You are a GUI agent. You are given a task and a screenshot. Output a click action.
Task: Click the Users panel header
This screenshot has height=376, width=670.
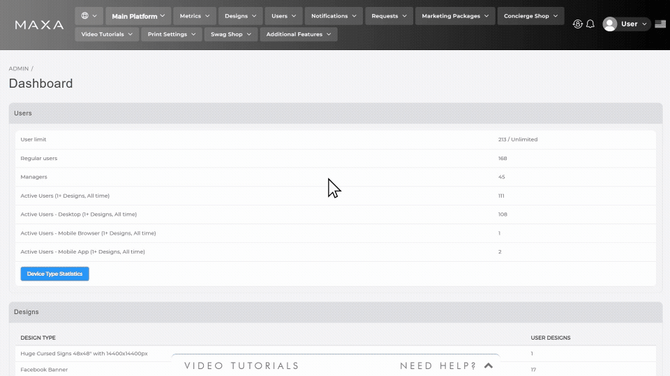(x=335, y=113)
